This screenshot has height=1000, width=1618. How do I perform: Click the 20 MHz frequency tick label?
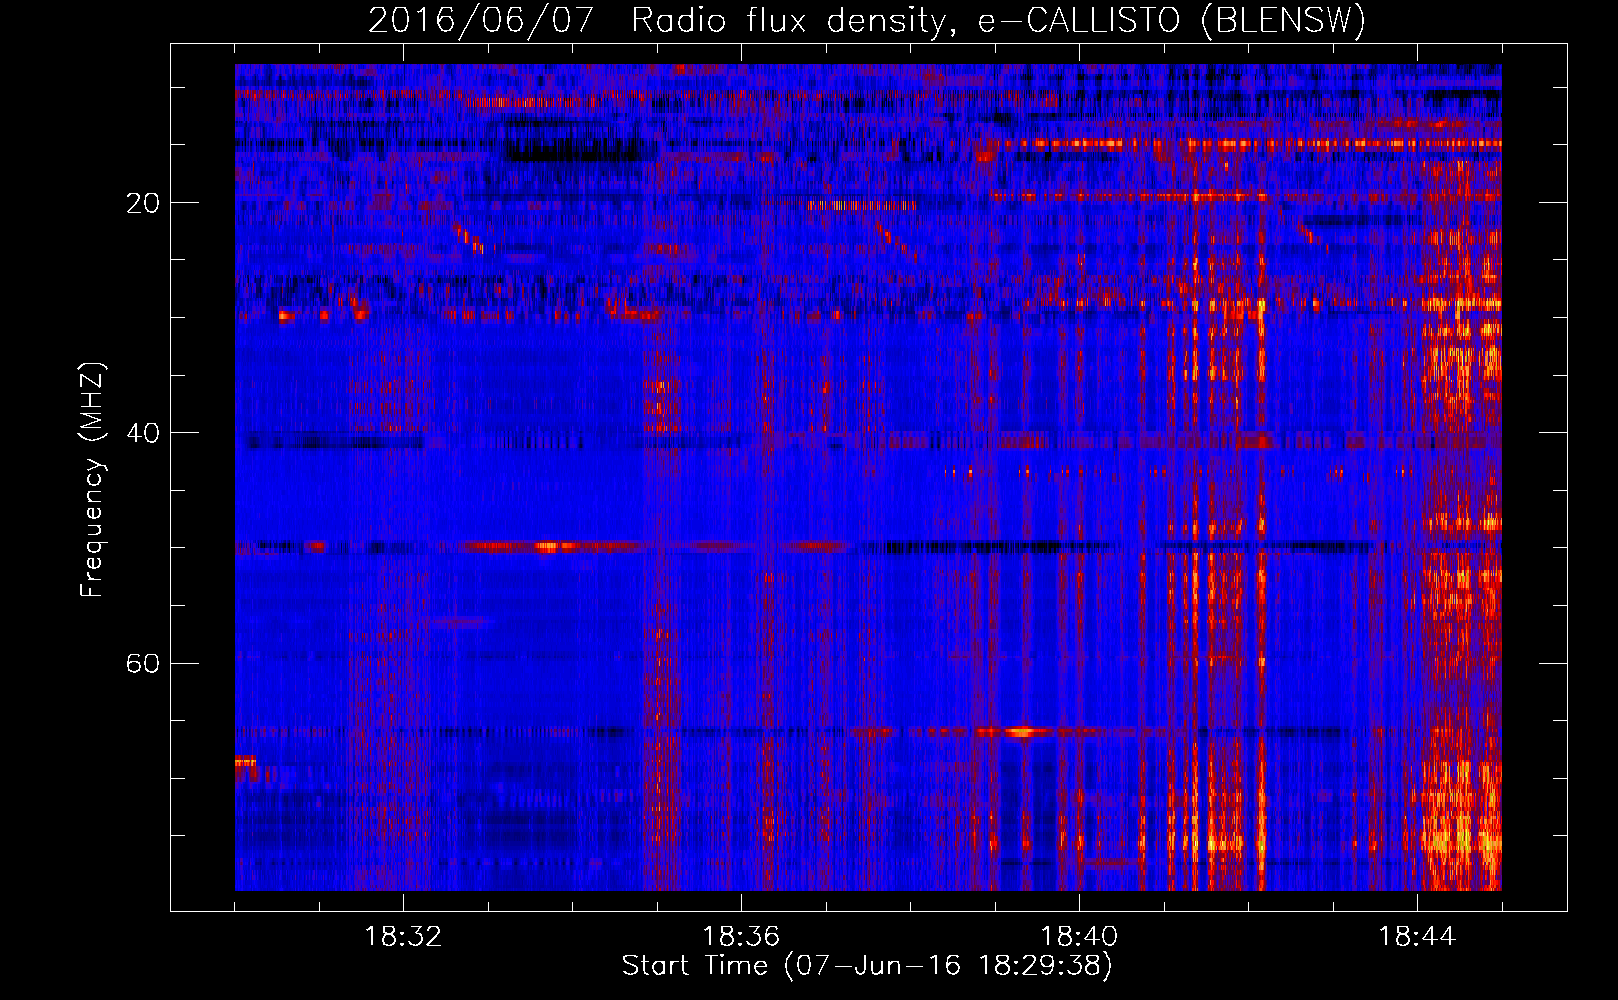coord(142,203)
